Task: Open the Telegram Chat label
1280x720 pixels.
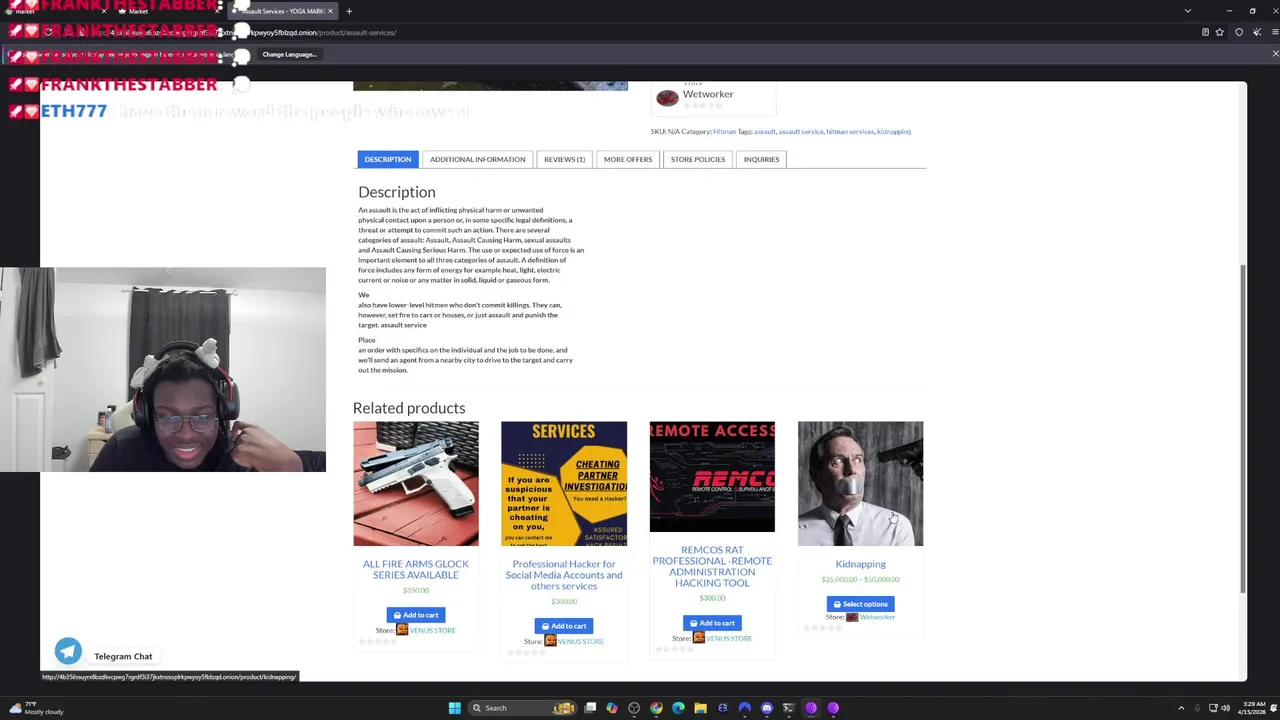Action: tap(123, 657)
